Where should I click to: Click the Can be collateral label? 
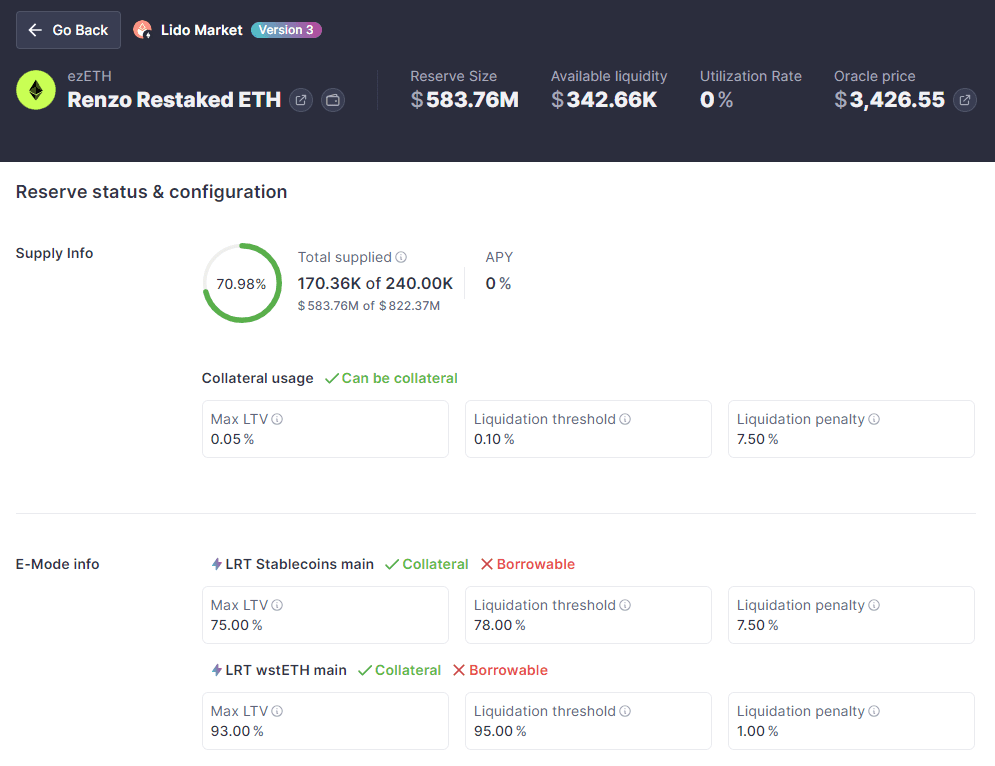[399, 378]
